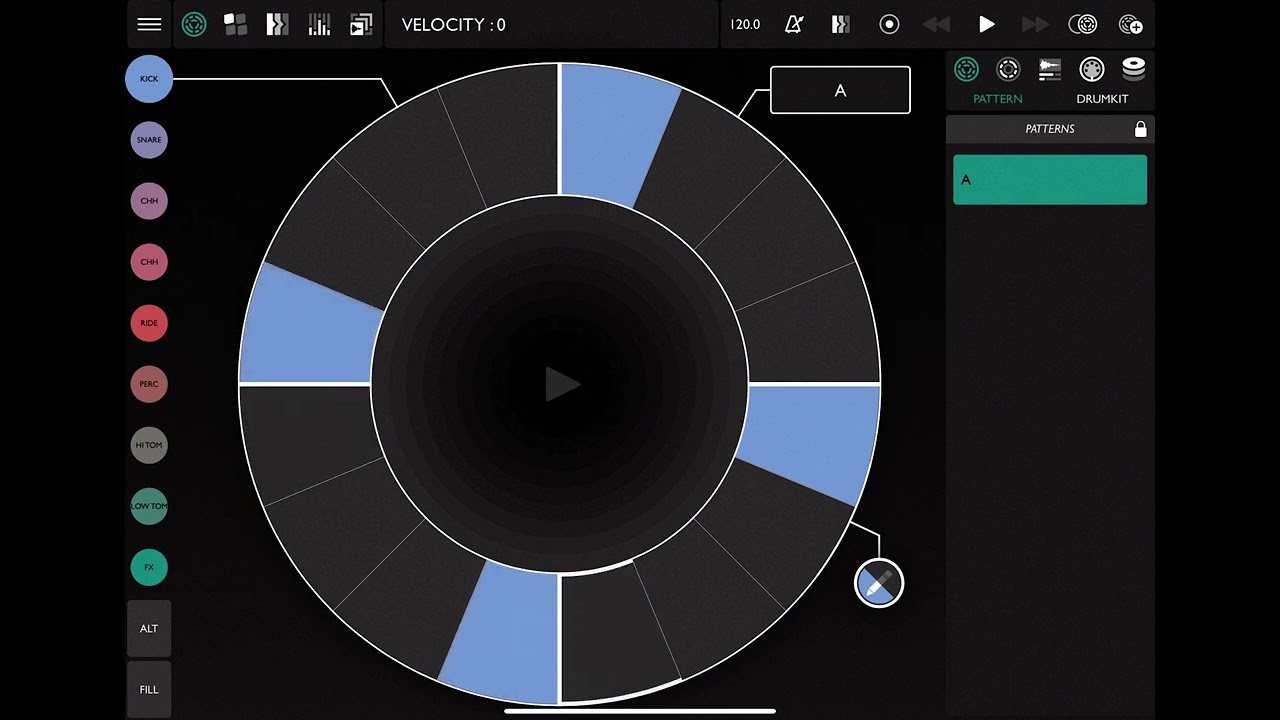Click the play triangle in the ring center
This screenshot has height=720, width=1280.
pyautogui.click(x=561, y=384)
